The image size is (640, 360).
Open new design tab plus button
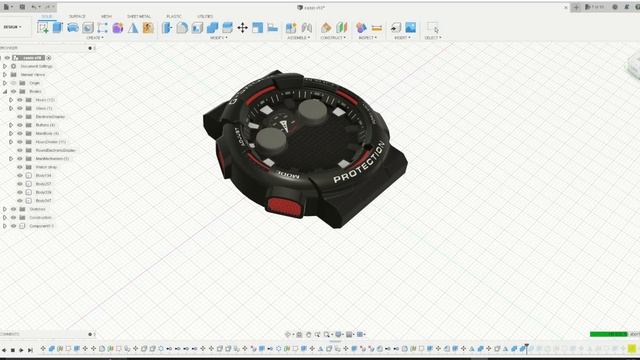tap(576, 7)
